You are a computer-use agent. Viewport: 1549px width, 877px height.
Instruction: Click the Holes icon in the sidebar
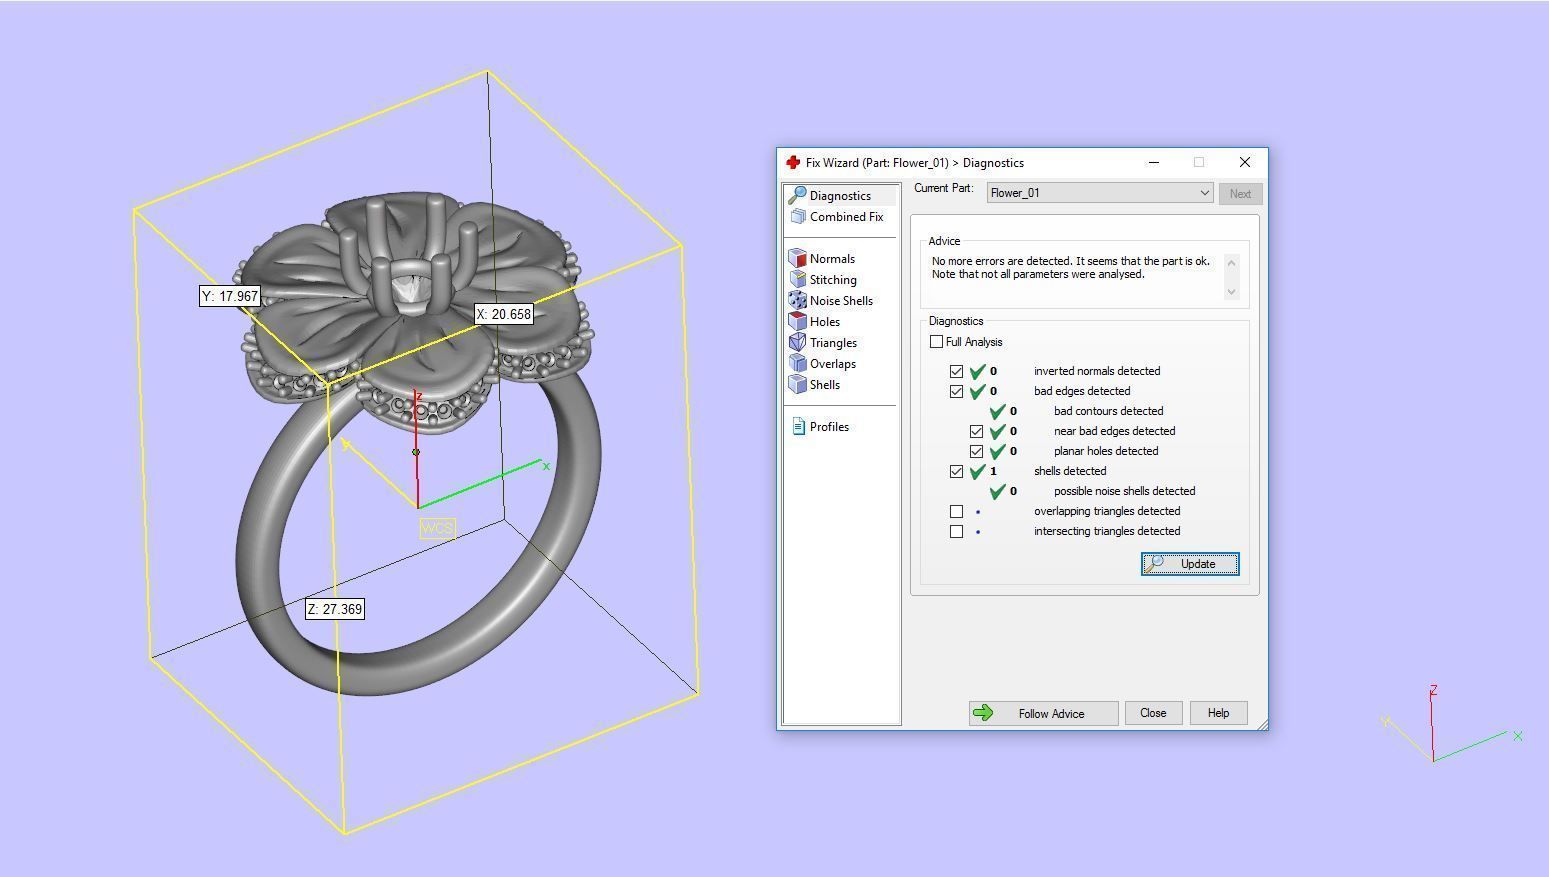tap(797, 322)
